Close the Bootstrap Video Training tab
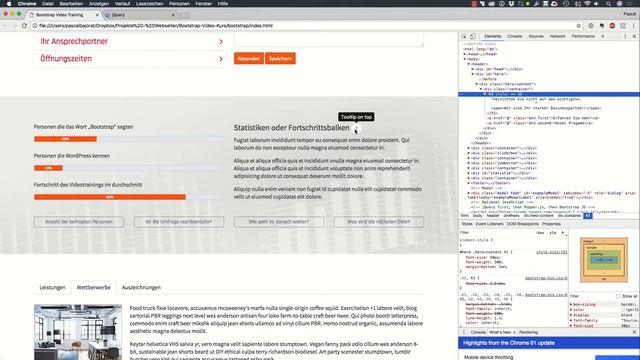Image resolution: width=640 pixels, height=360 pixels. click(97, 15)
